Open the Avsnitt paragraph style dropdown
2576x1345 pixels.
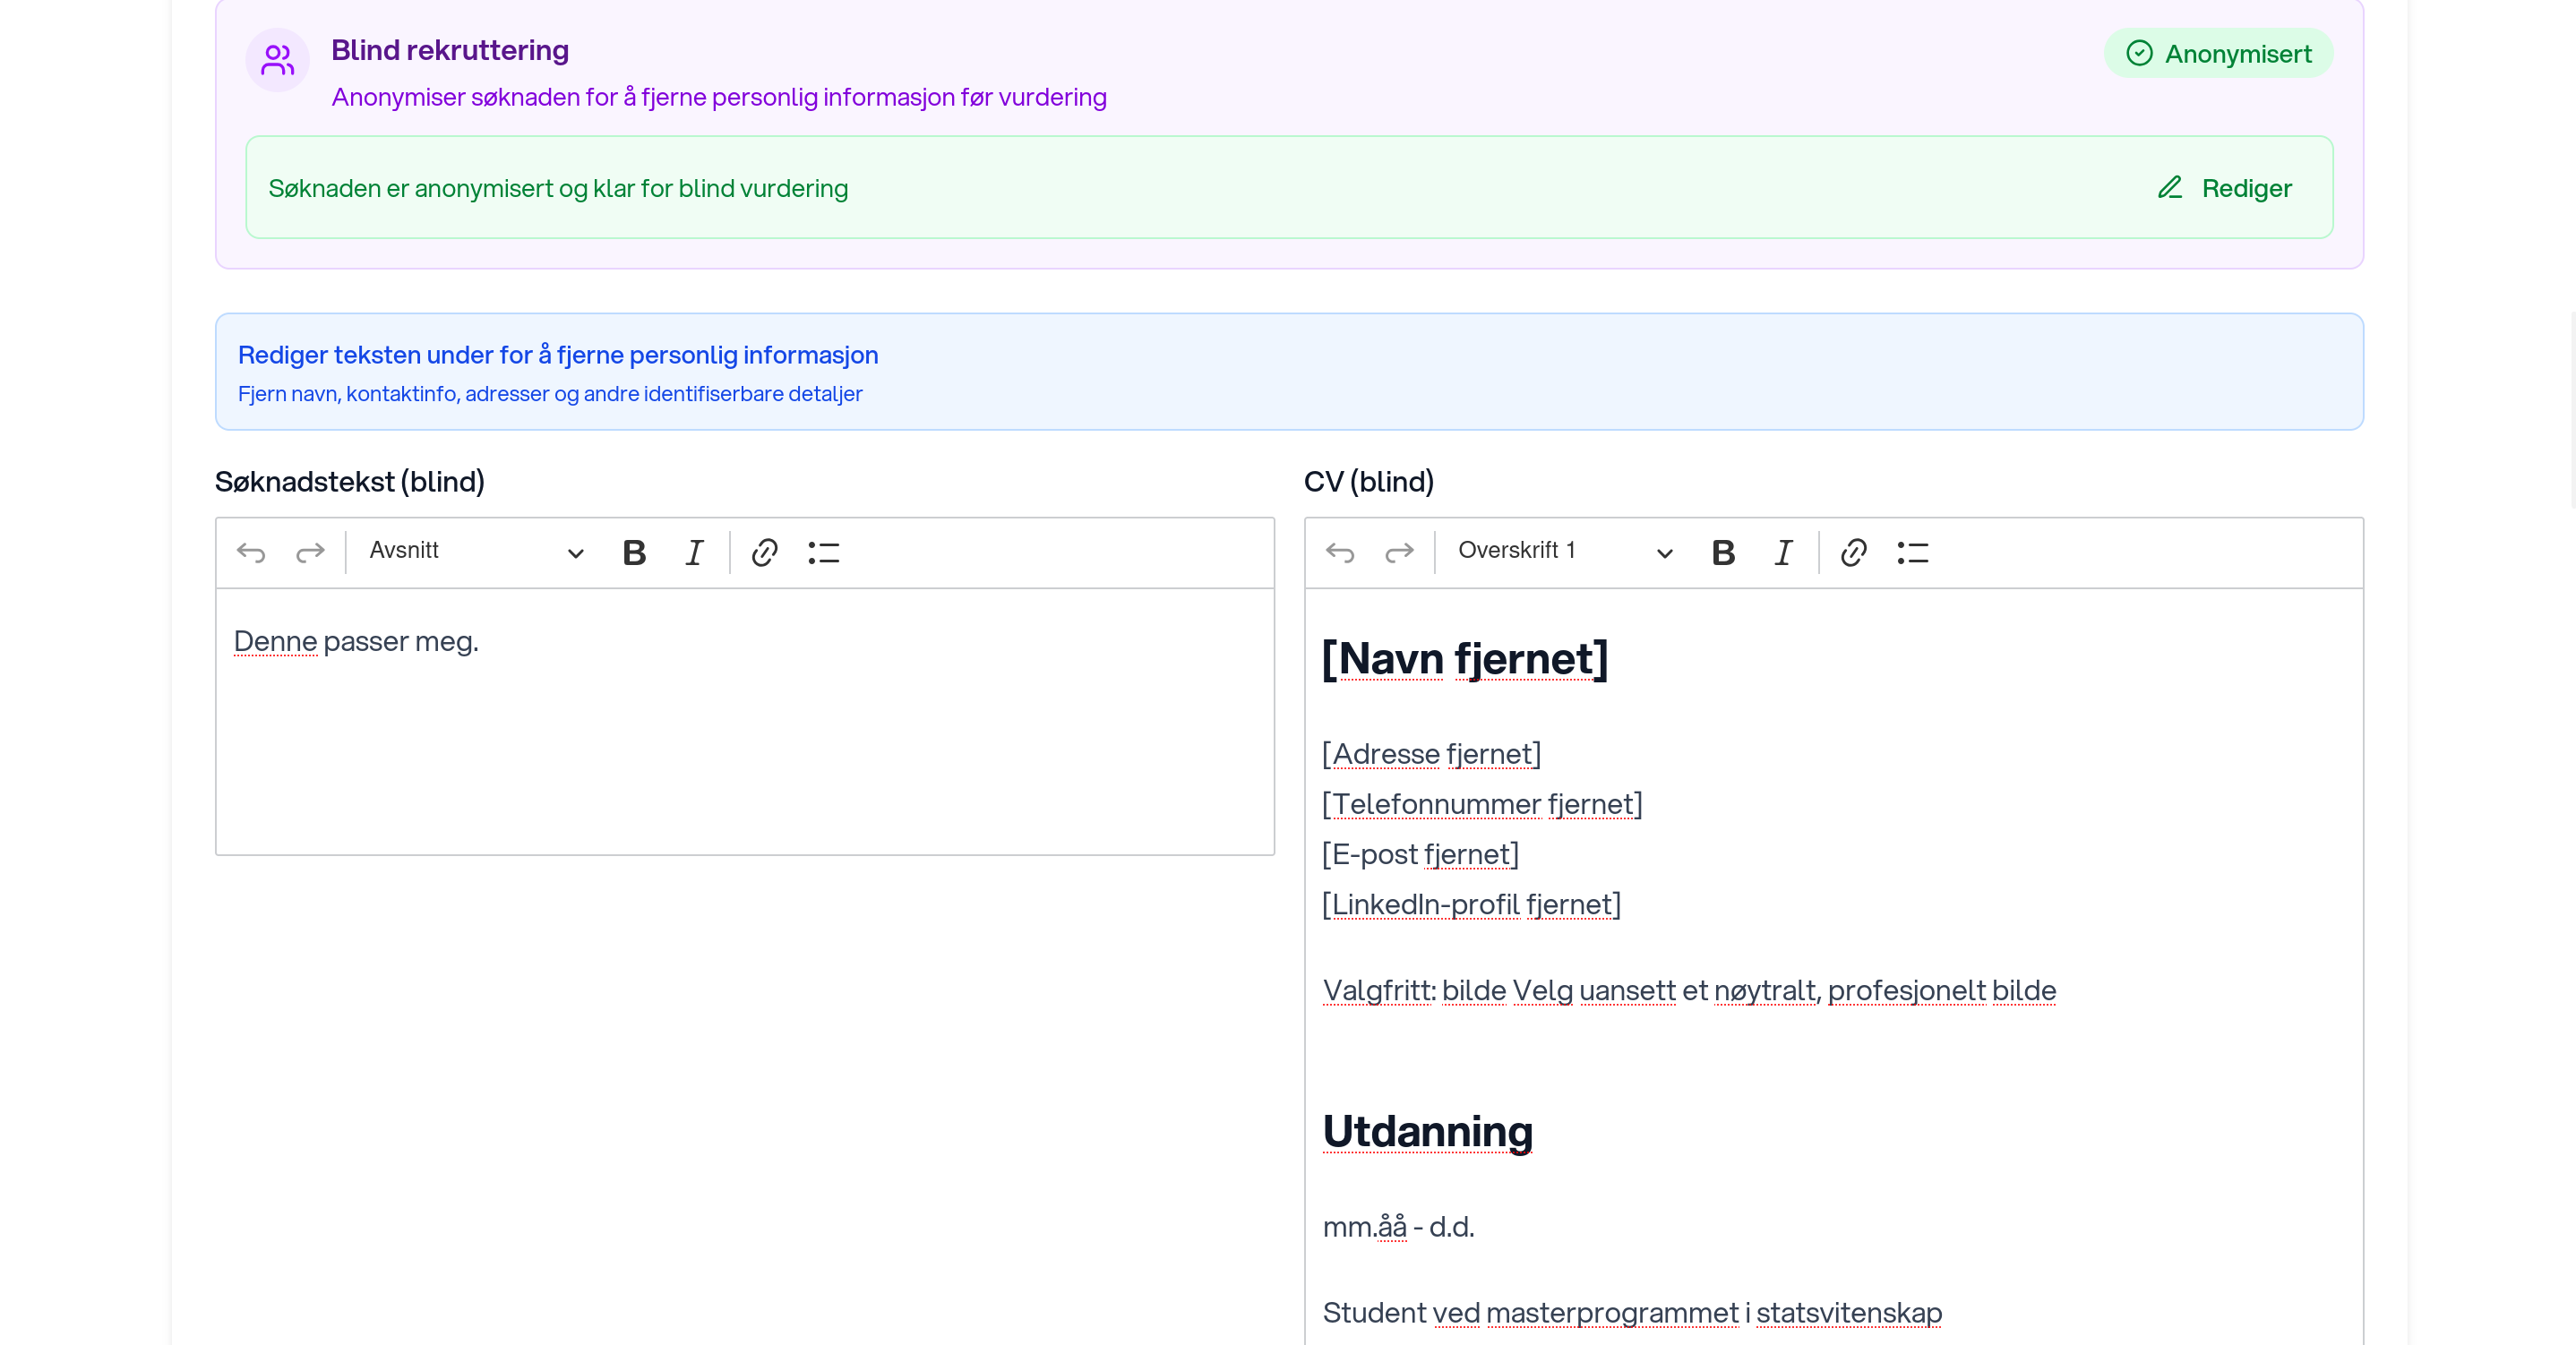pyautogui.click(x=475, y=552)
